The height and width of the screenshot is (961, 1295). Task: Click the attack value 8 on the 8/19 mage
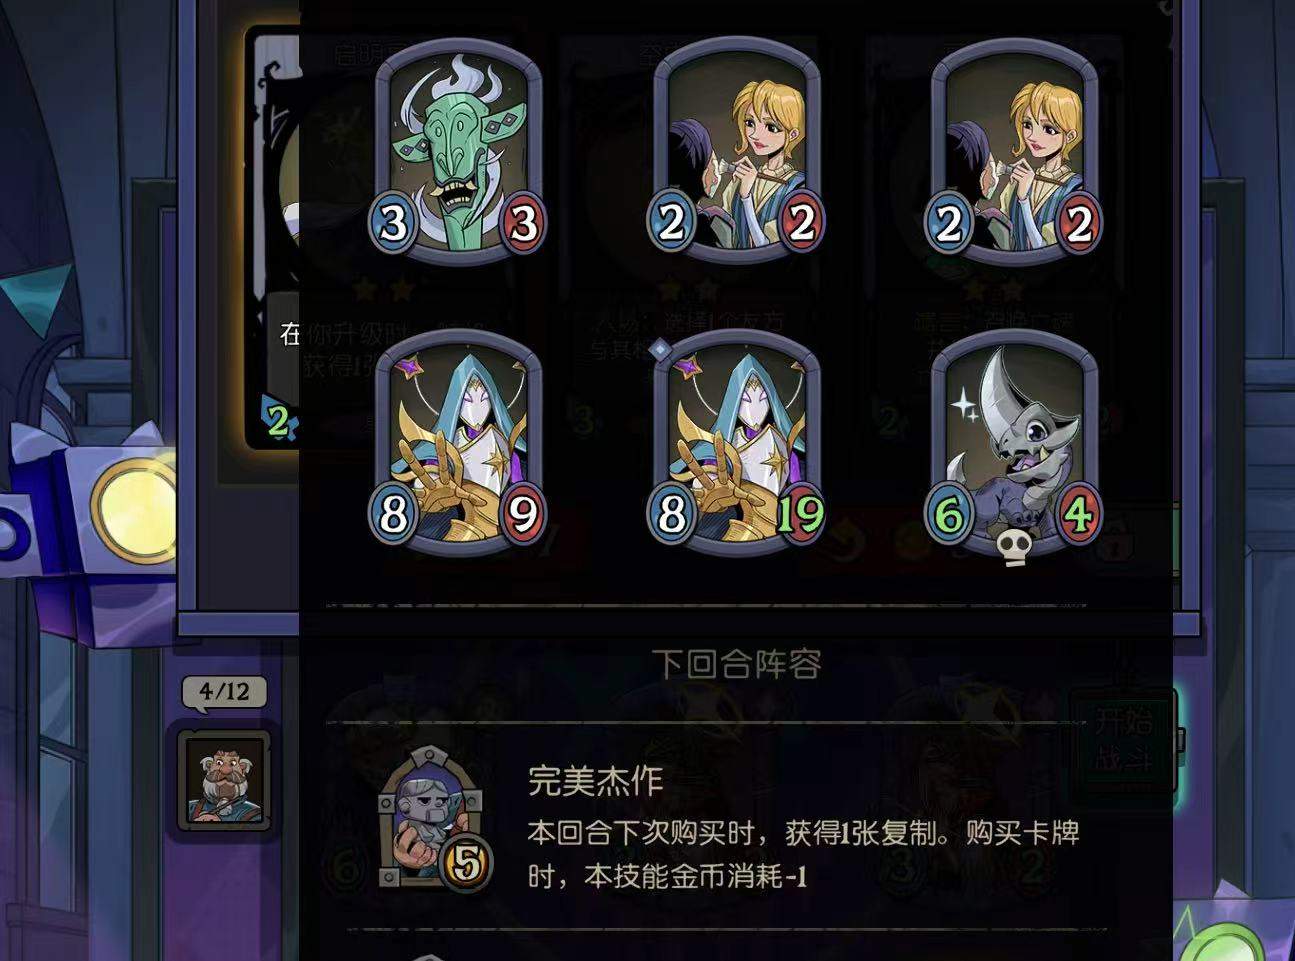671,513
